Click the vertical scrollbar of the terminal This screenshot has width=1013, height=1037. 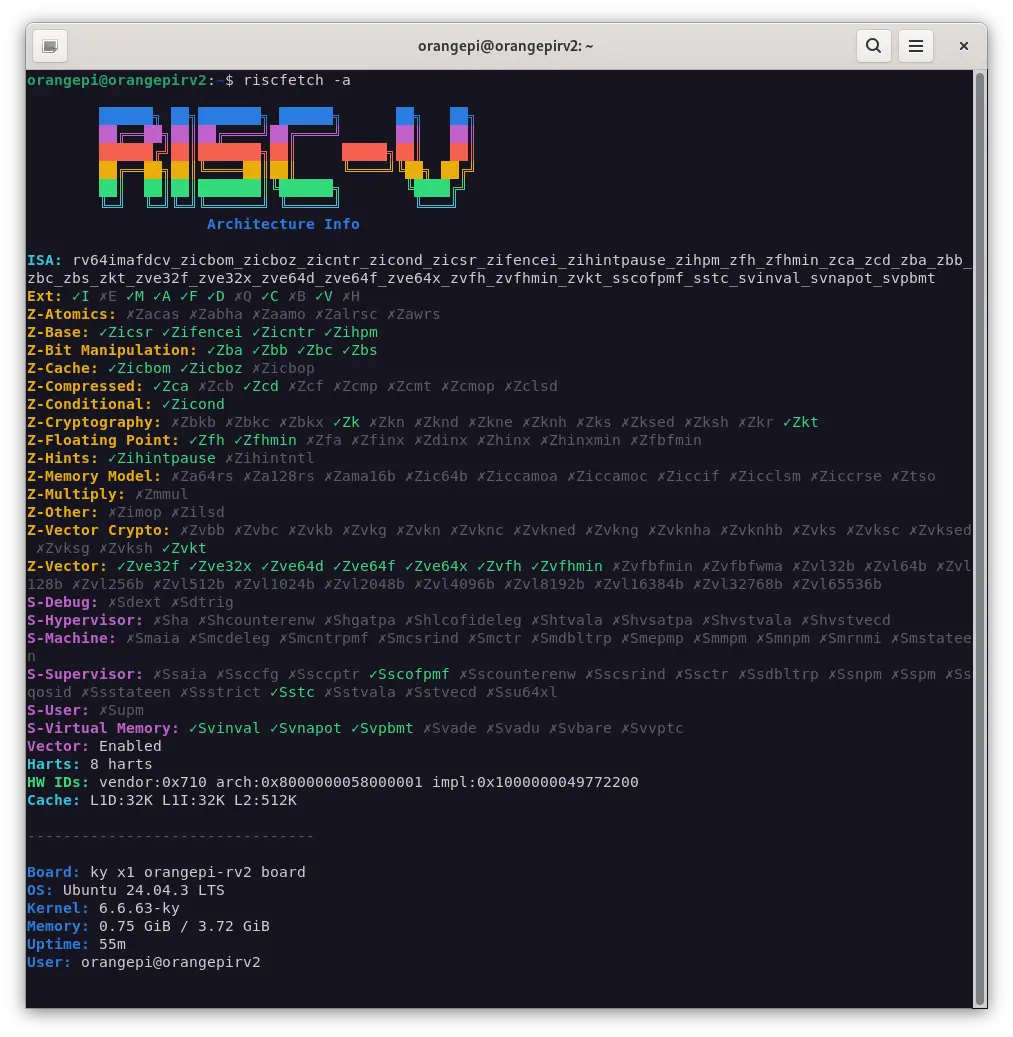point(980,539)
